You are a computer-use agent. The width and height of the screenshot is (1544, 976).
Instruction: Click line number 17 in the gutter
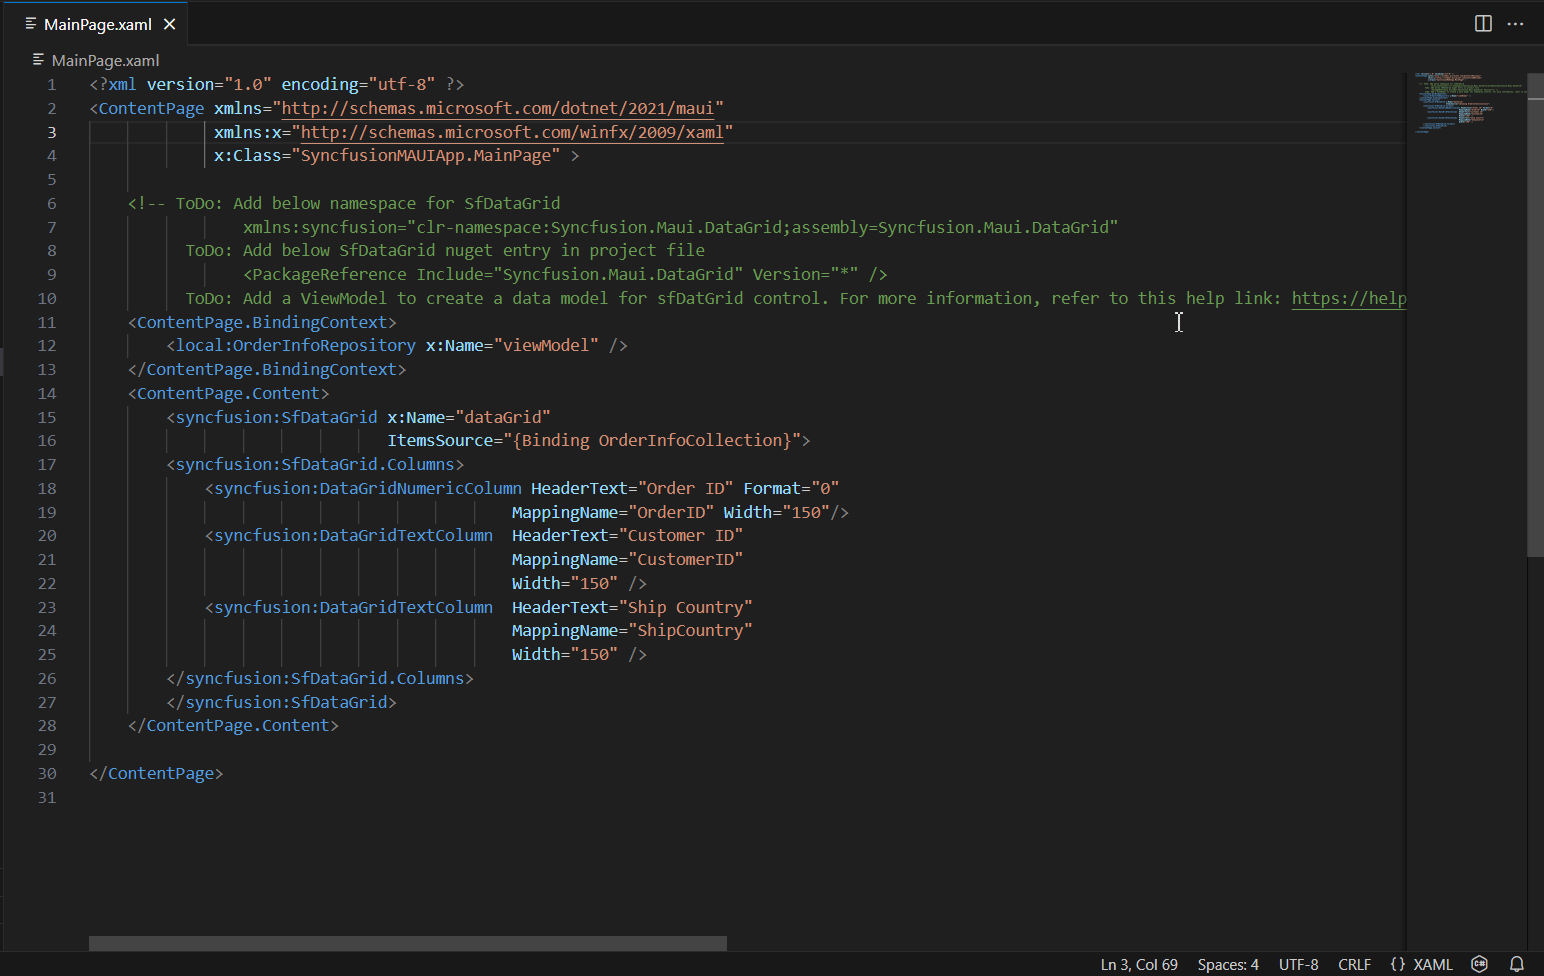(47, 464)
